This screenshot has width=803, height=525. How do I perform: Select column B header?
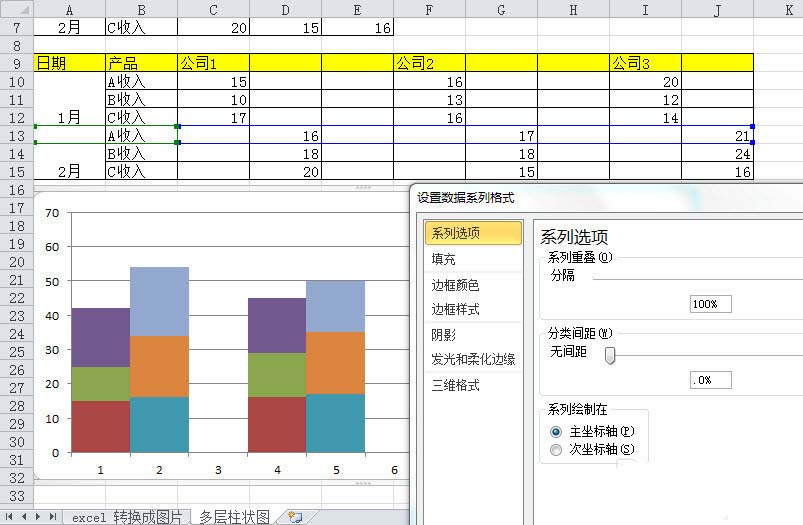141,9
